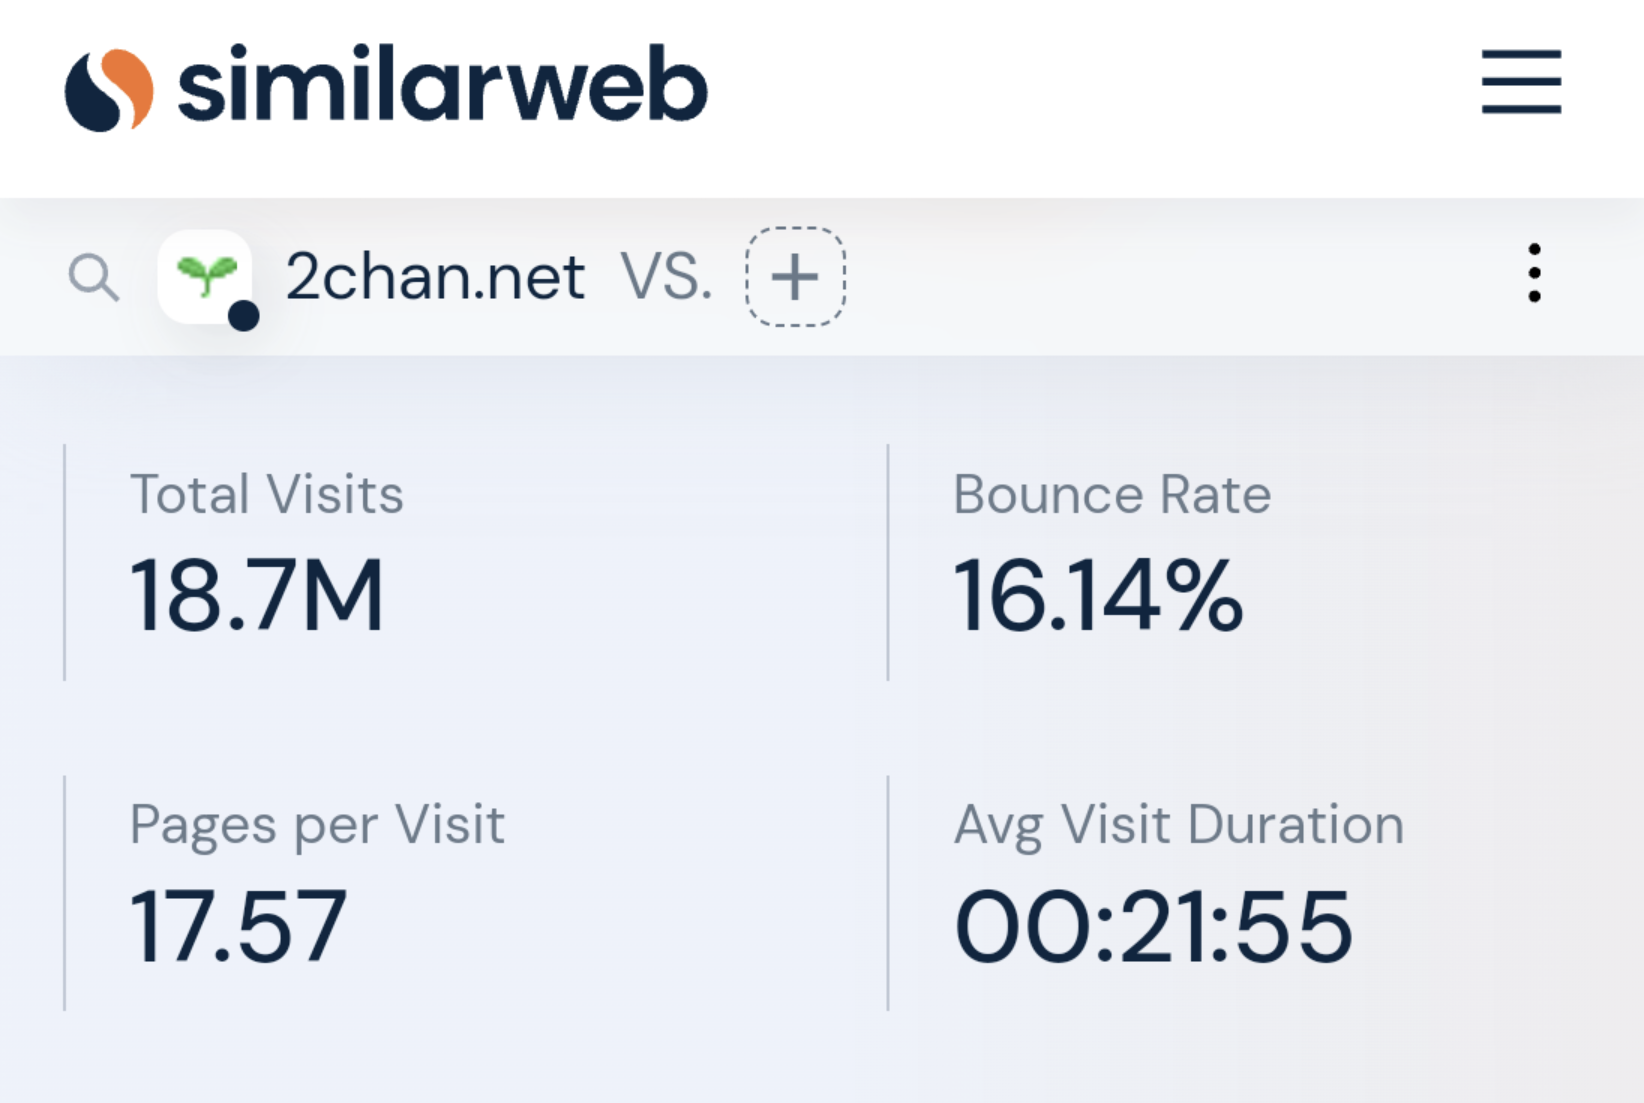Screen dimensions: 1644x1103
Task: Click the dark blue dot on the favicon
Action: (x=243, y=316)
